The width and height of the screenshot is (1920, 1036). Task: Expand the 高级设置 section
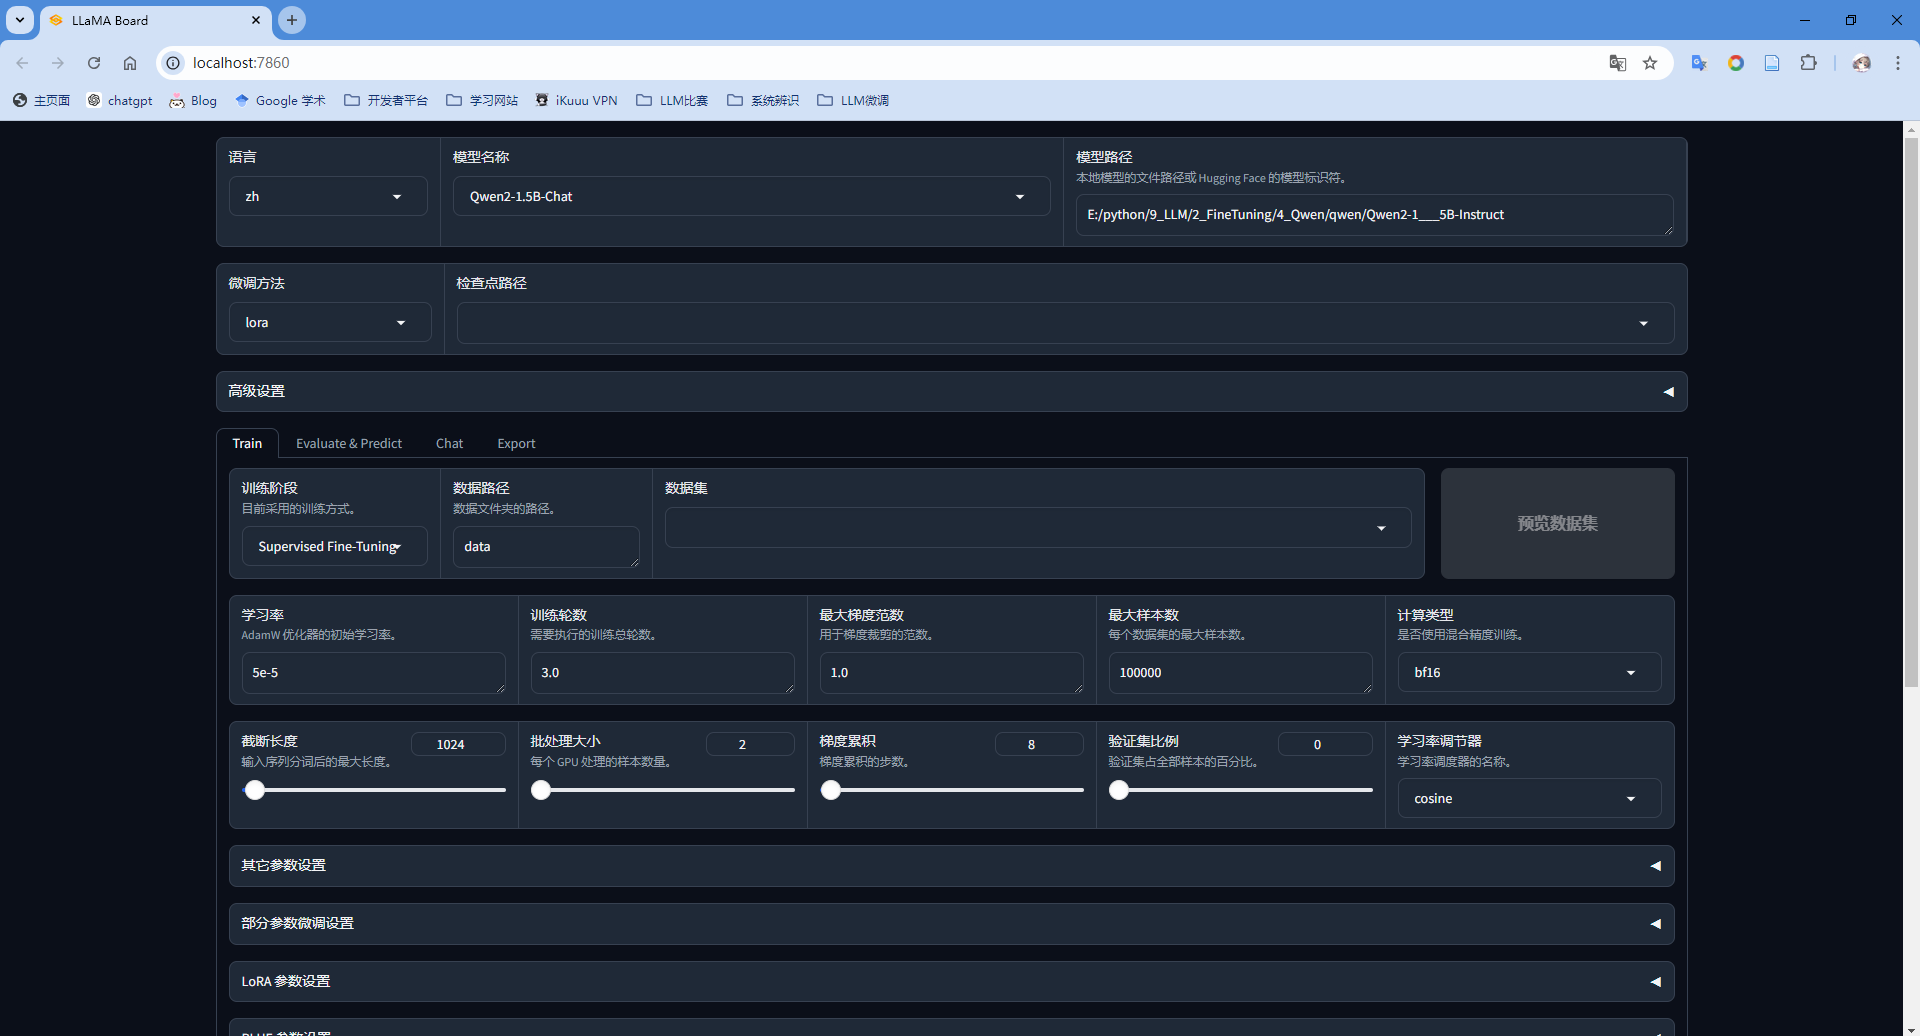click(x=950, y=392)
